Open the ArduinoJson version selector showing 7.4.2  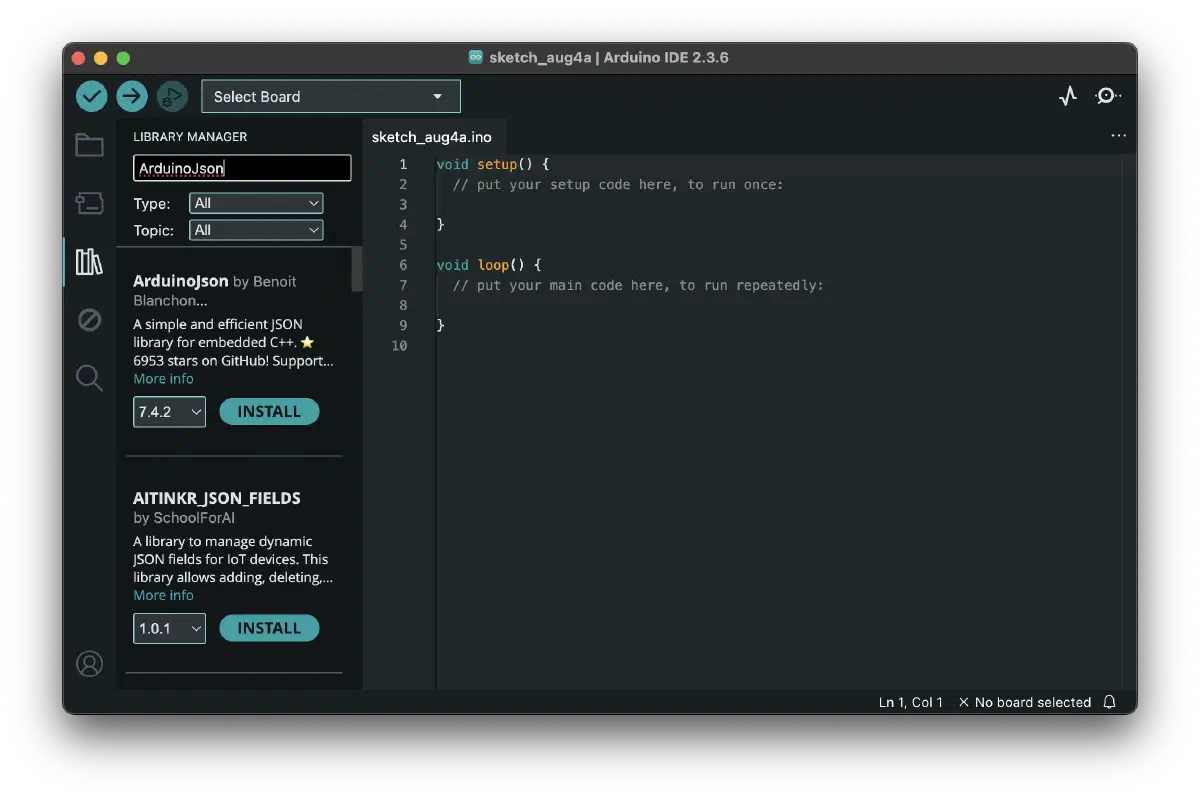169,411
